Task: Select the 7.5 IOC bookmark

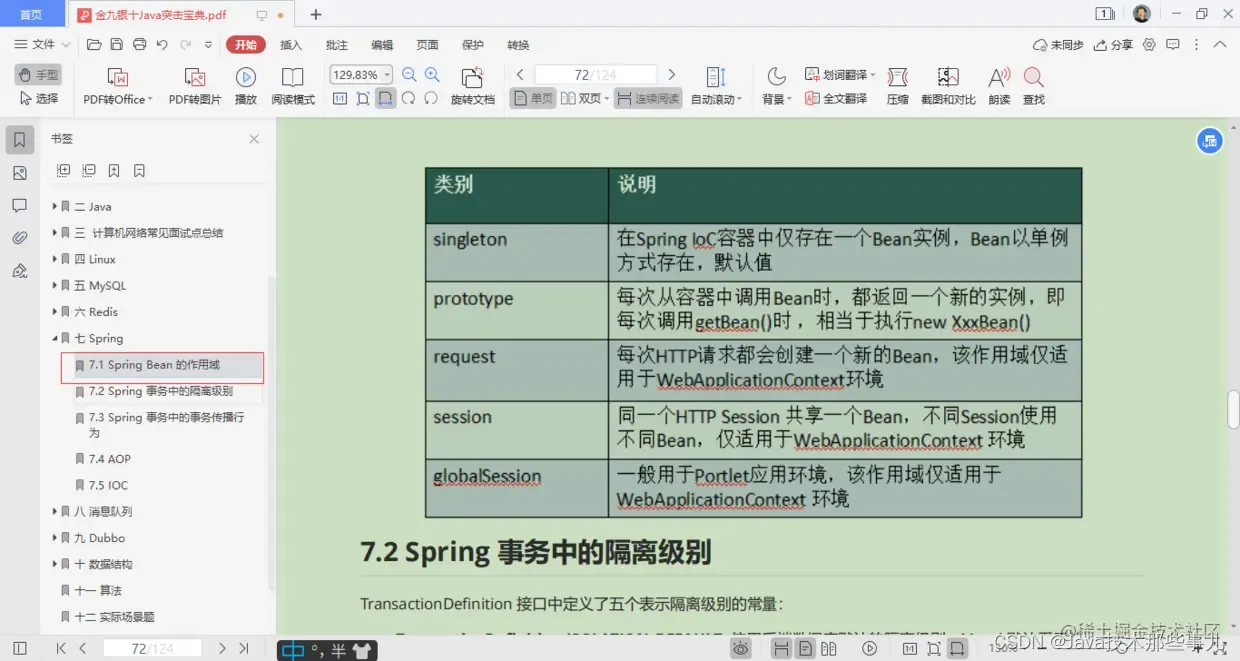Action: [x=108, y=486]
